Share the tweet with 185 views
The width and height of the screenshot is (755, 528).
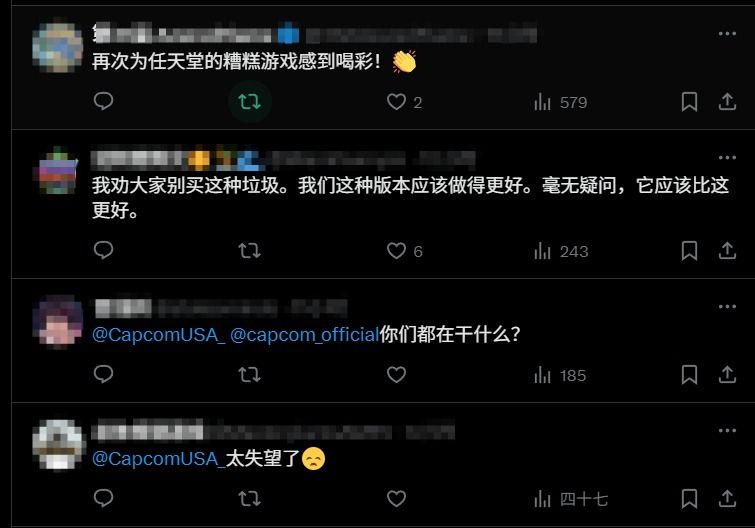click(727, 374)
